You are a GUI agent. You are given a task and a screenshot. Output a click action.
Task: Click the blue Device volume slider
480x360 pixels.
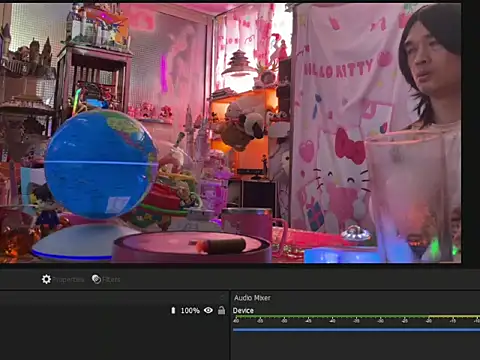(356, 330)
